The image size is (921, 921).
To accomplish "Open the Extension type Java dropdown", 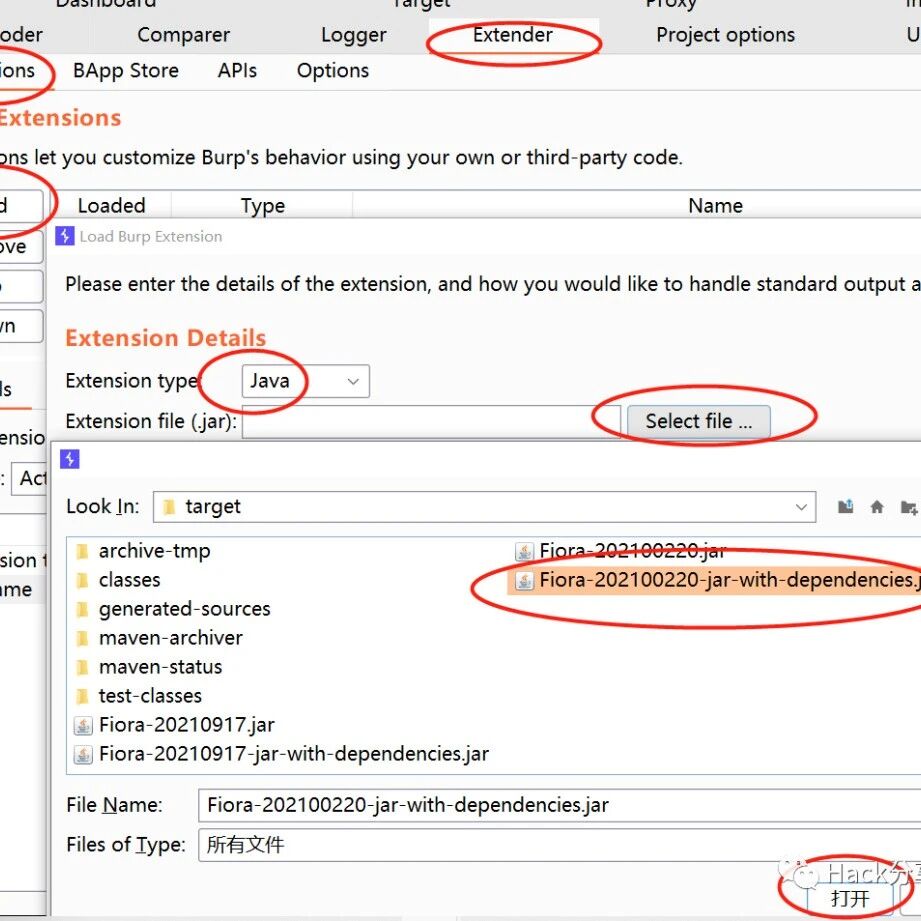I will [x=305, y=381].
